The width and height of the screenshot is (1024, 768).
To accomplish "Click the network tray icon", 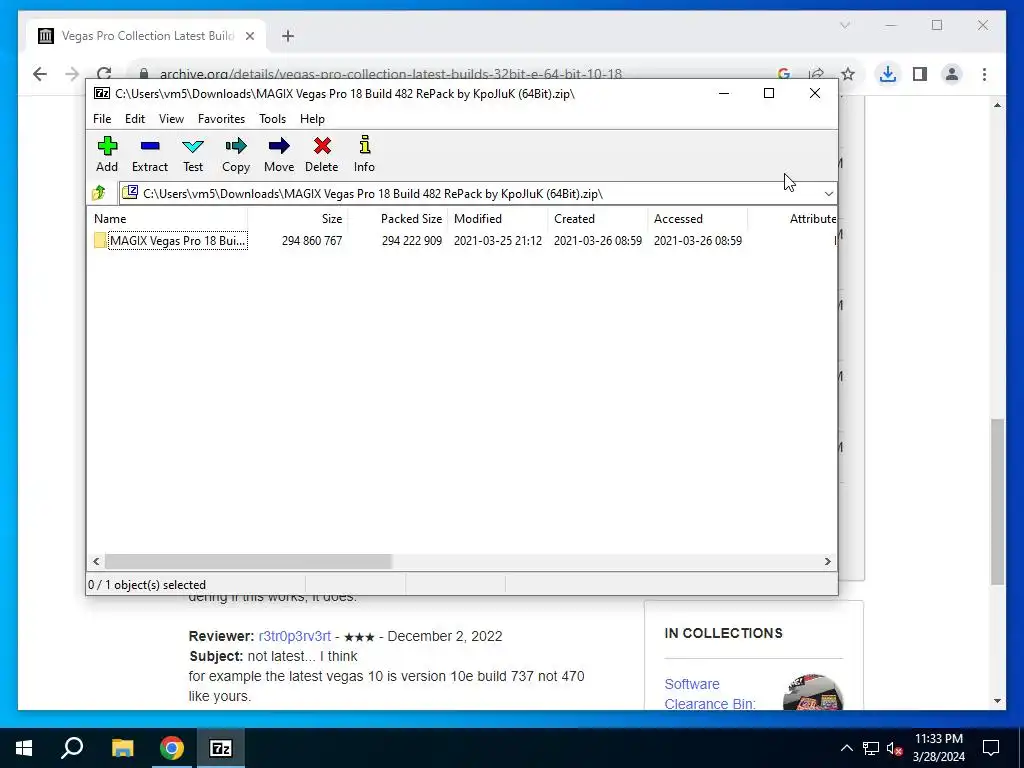I will [871, 748].
